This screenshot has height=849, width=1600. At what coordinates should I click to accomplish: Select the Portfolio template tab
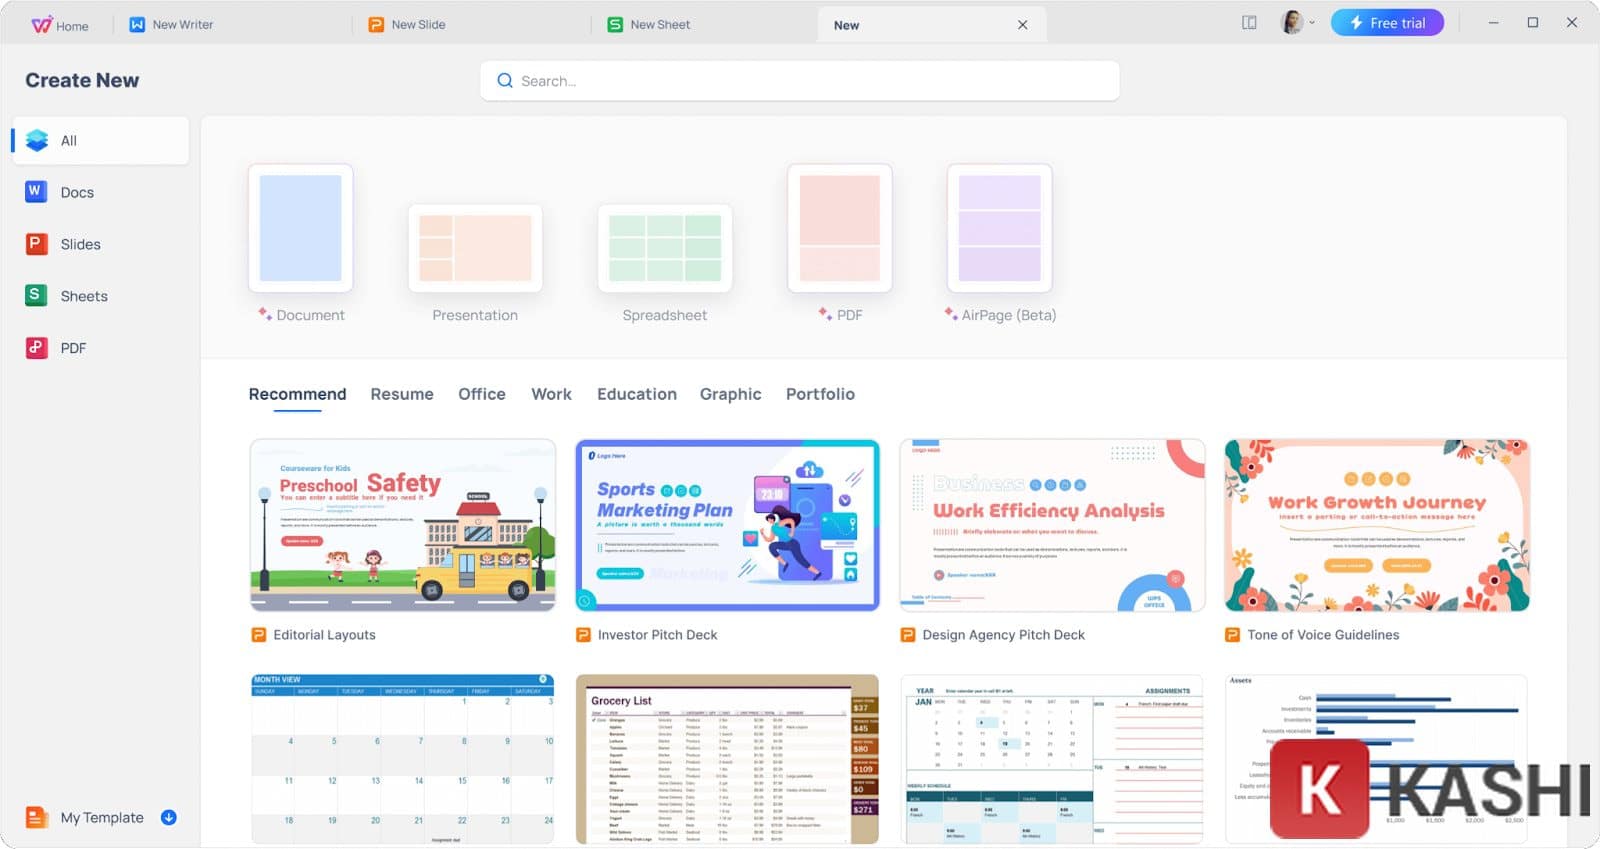pyautogui.click(x=820, y=394)
